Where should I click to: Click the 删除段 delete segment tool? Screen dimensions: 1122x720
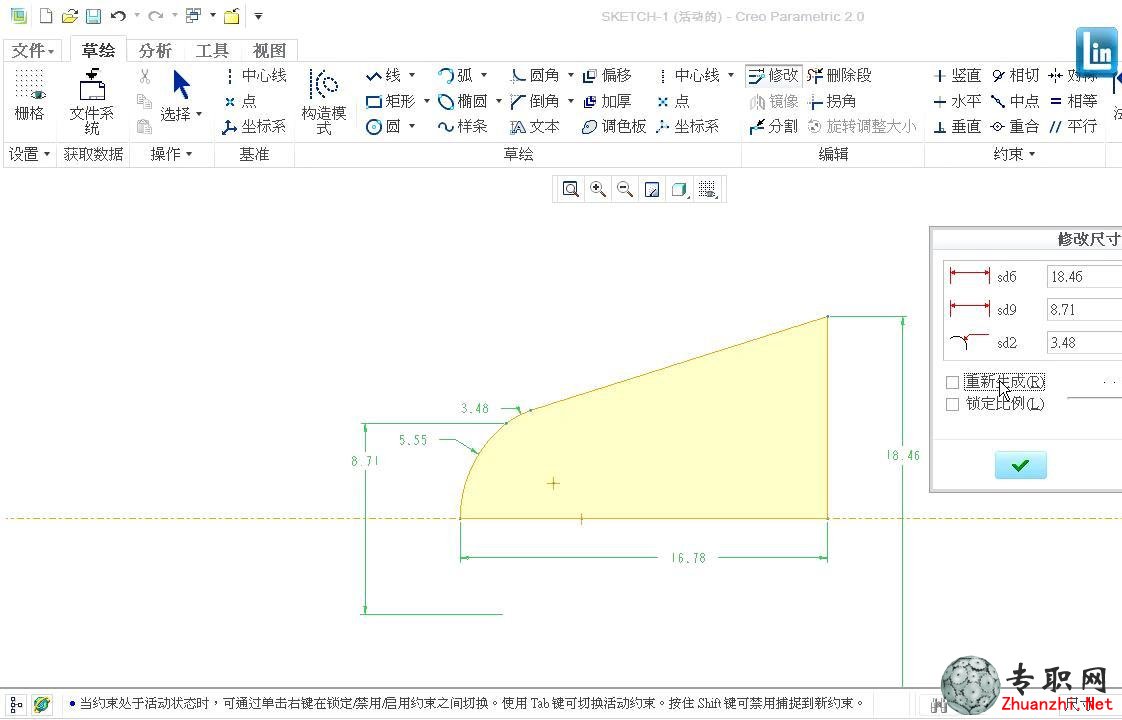tap(839, 75)
